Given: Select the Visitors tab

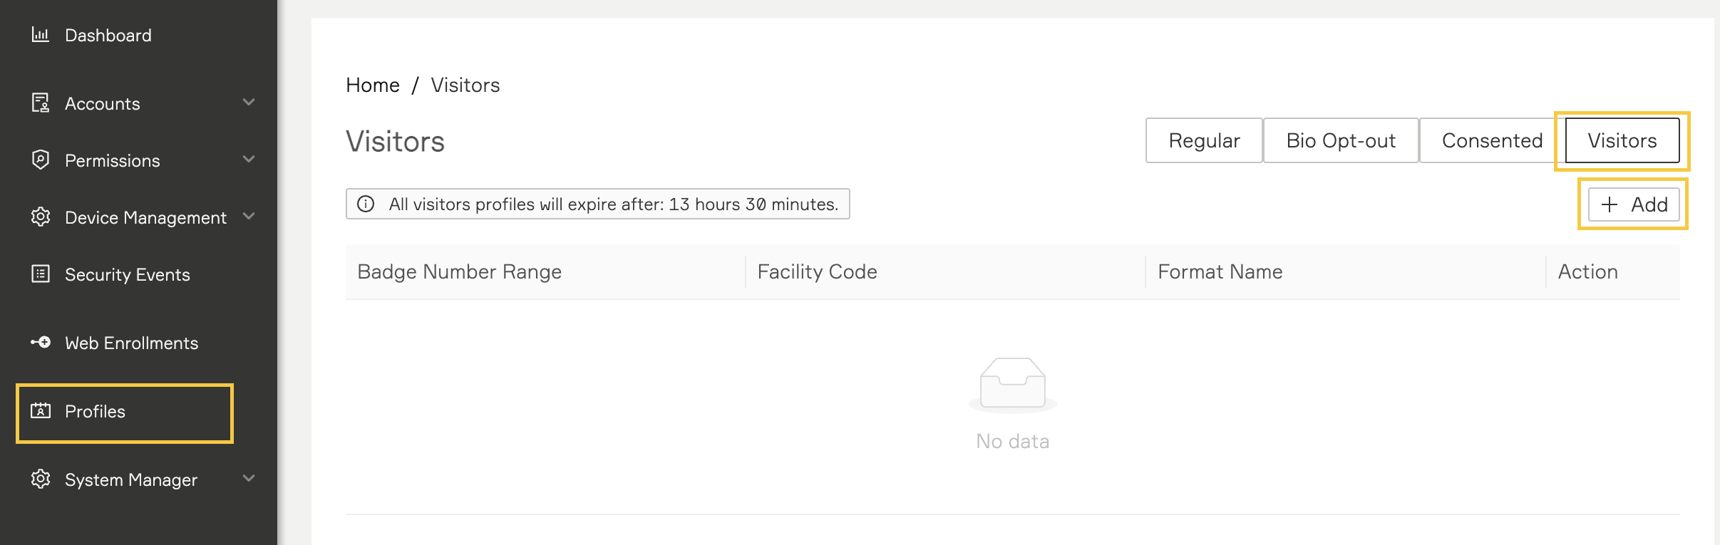Looking at the screenshot, I should 1621,141.
